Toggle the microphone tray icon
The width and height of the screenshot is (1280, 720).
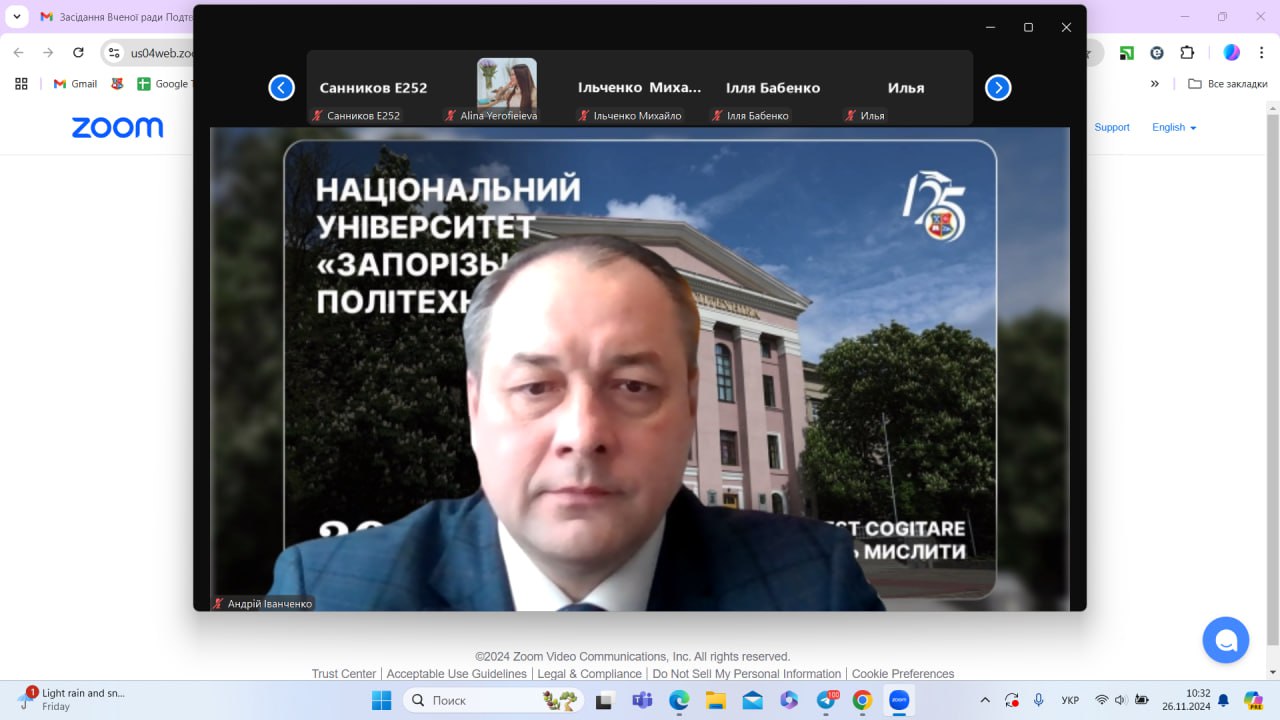point(1039,700)
